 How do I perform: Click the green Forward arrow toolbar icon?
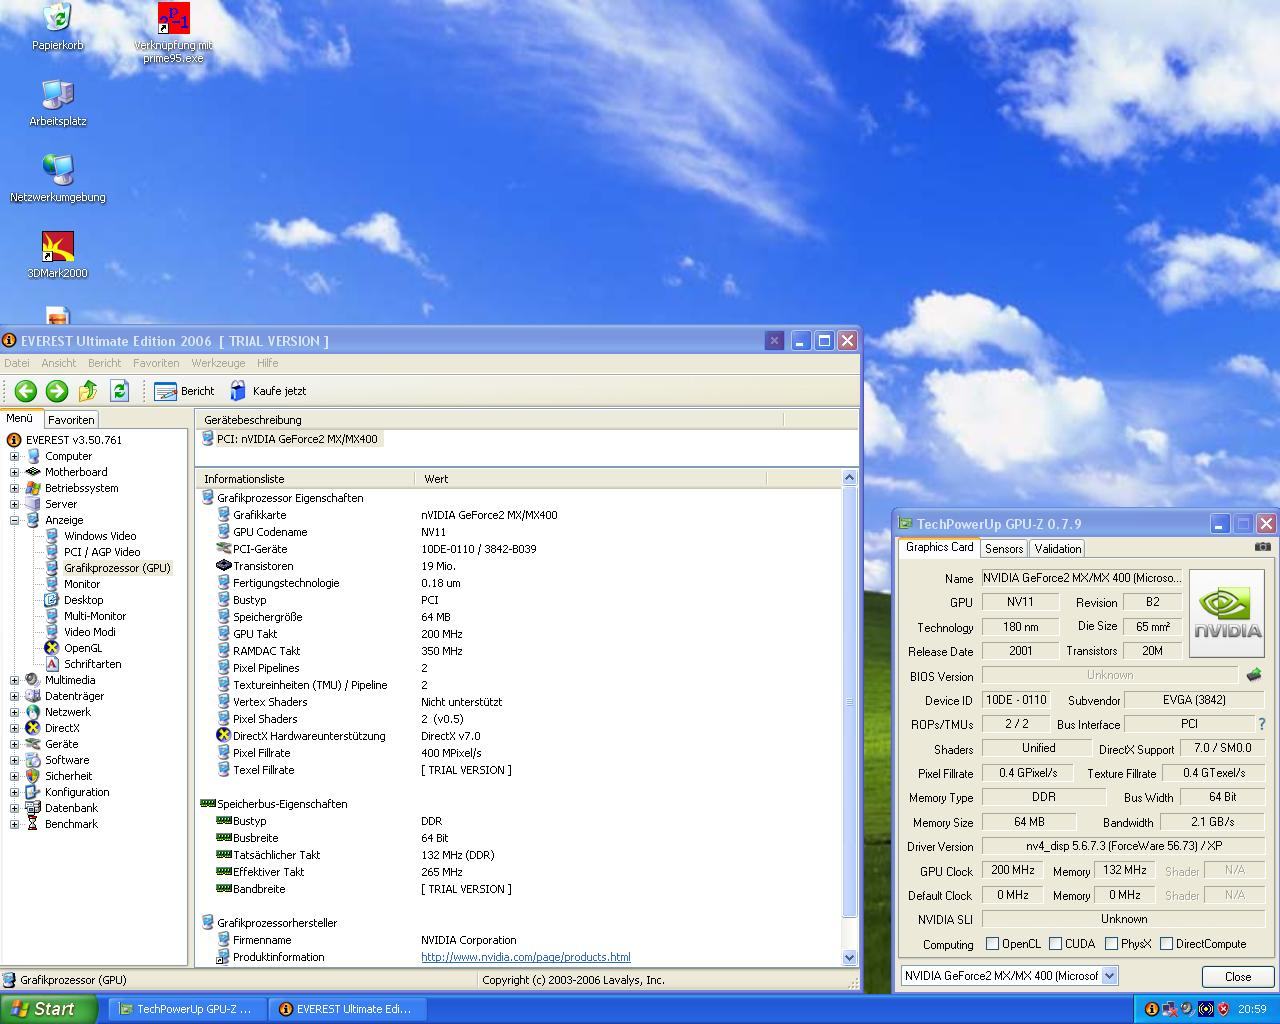point(57,391)
